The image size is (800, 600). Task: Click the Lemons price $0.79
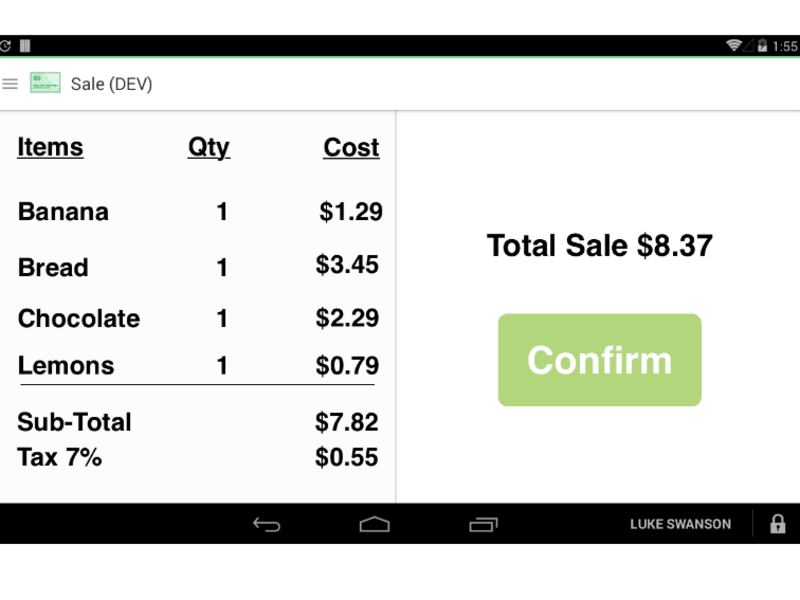pos(347,365)
